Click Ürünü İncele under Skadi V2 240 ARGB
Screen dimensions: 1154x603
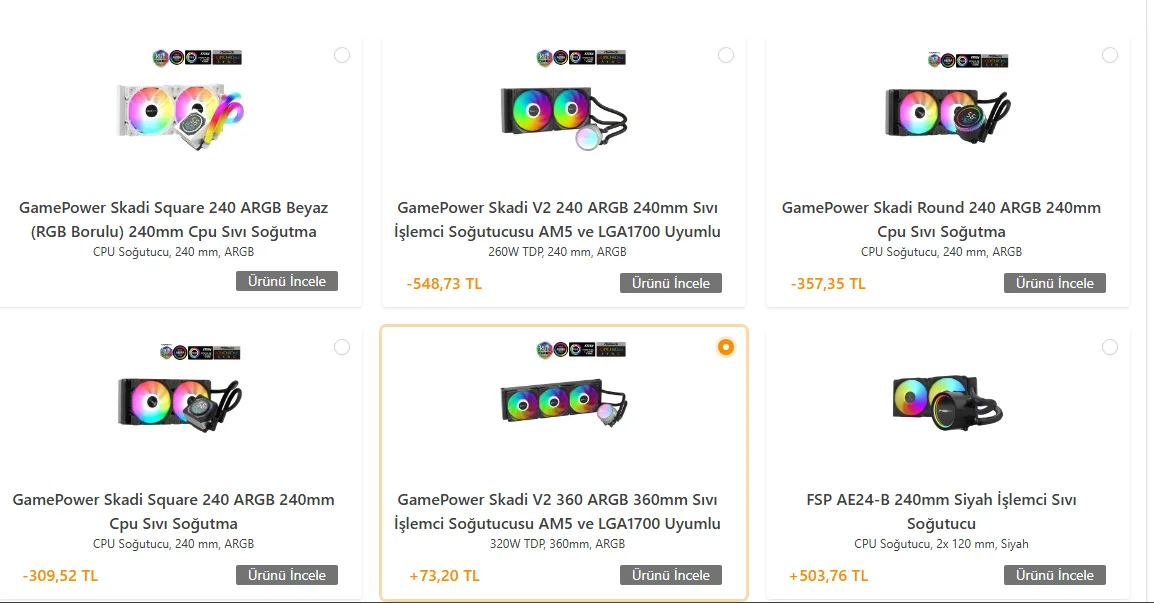click(671, 283)
